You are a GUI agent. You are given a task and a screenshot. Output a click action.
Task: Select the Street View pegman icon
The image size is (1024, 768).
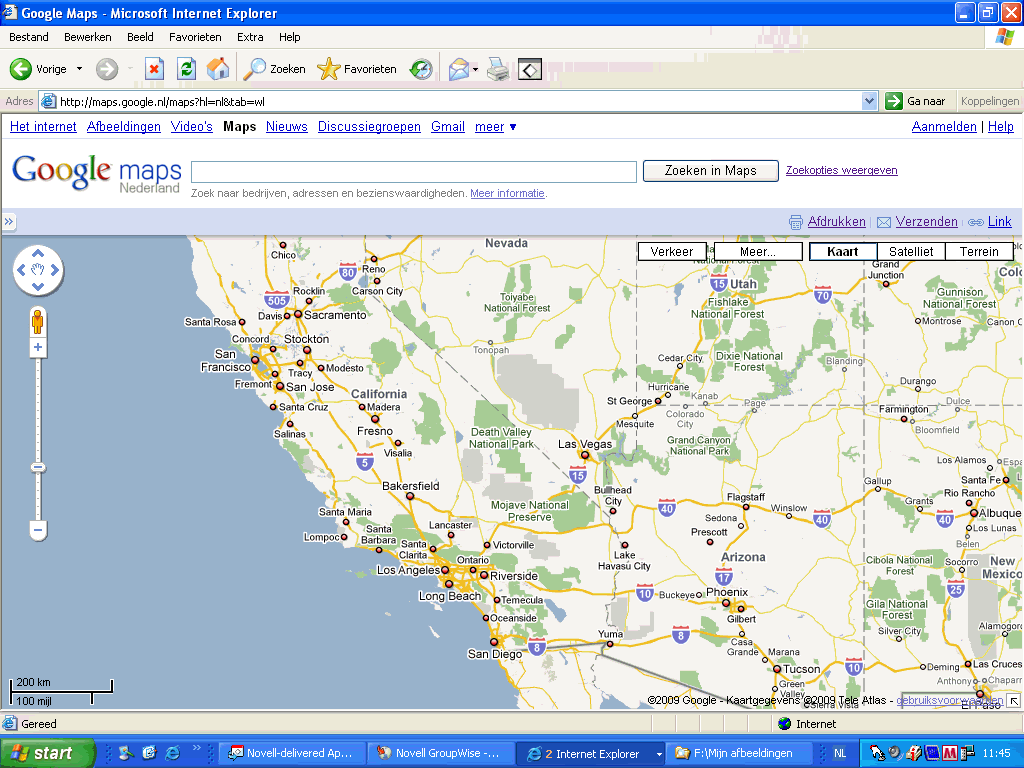click(38, 322)
